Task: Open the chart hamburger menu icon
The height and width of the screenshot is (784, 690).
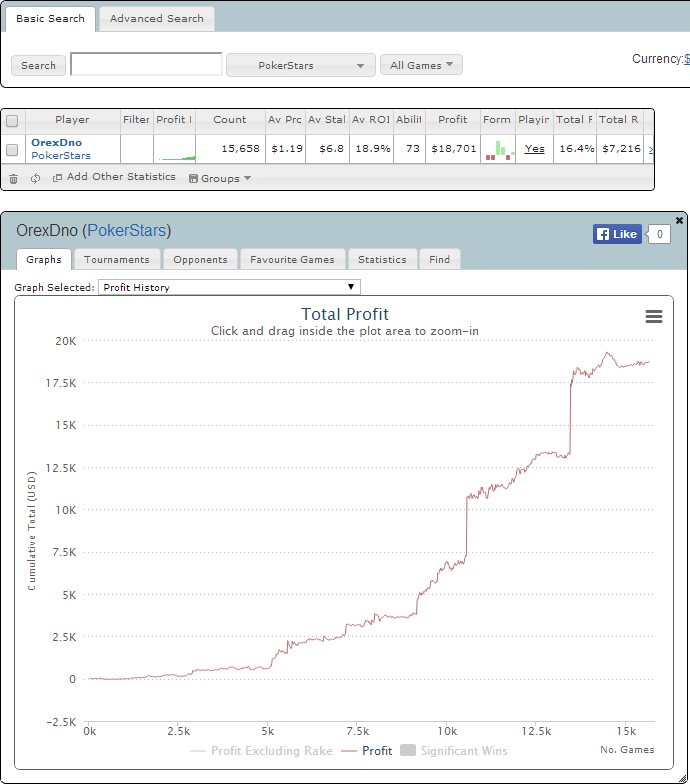Action: (654, 316)
